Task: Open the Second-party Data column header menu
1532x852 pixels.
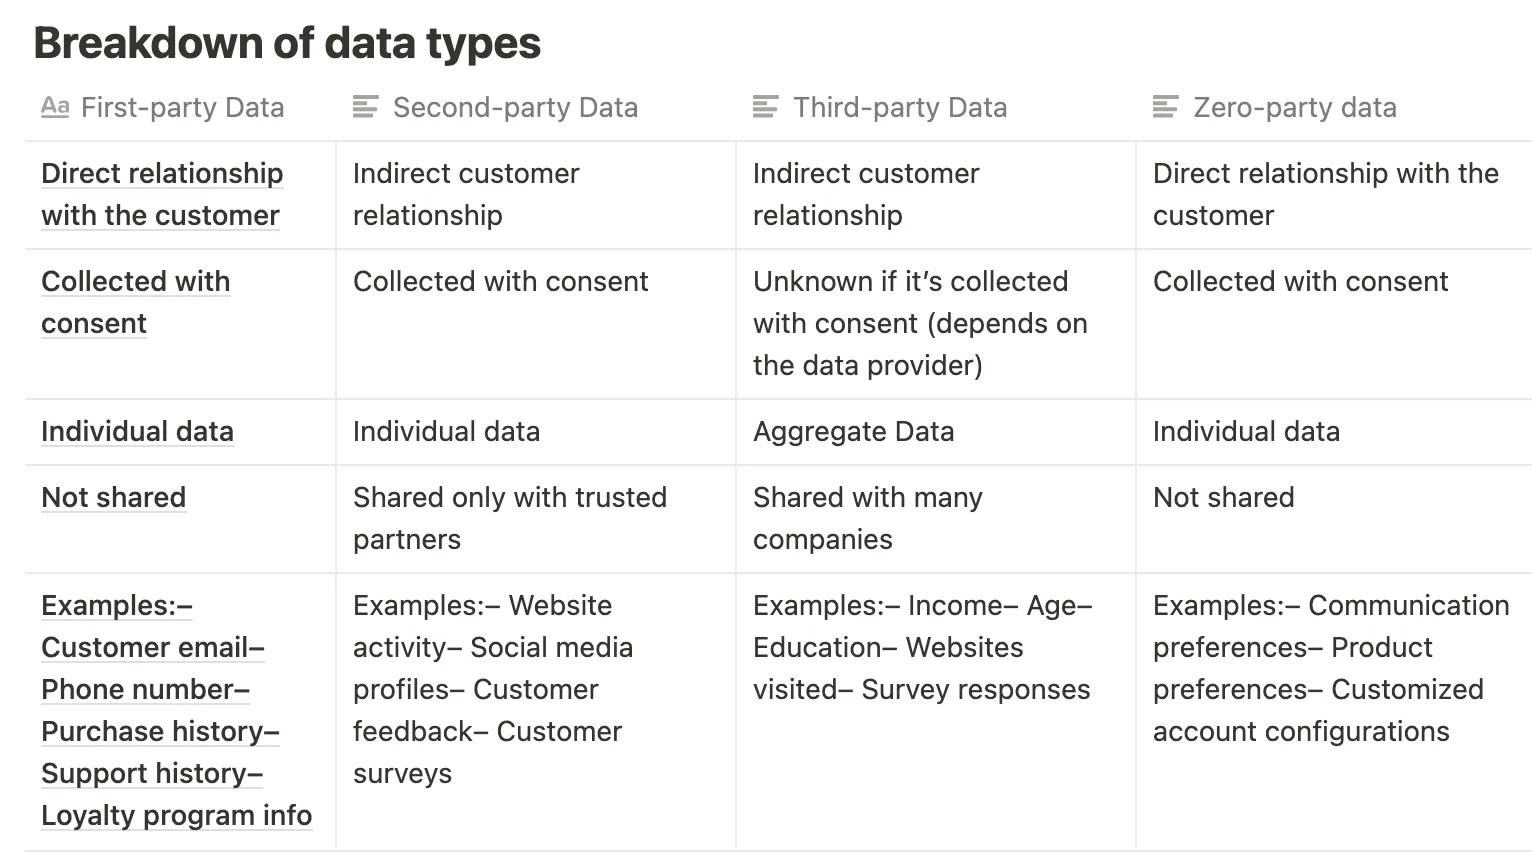Action: pyautogui.click(x=536, y=107)
